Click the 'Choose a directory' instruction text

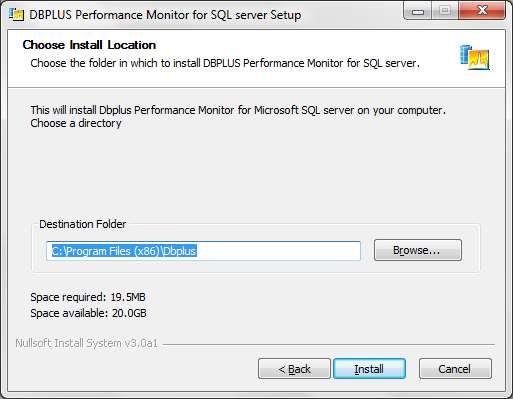76,123
